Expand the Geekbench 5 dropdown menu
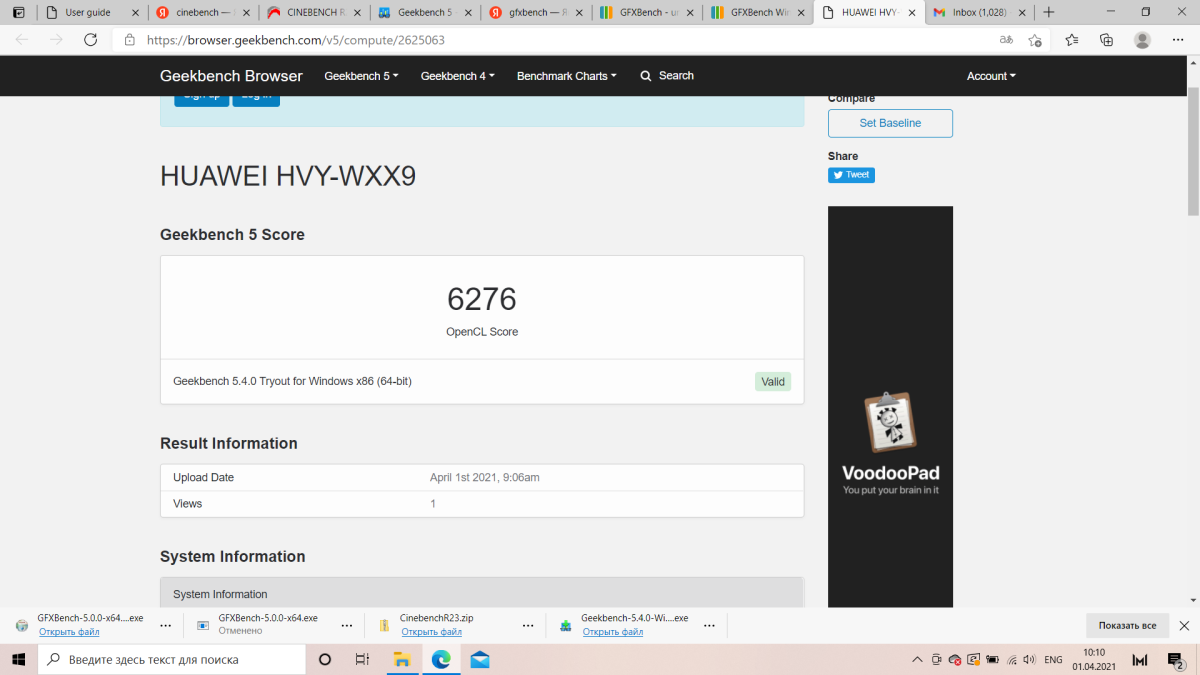 (361, 76)
